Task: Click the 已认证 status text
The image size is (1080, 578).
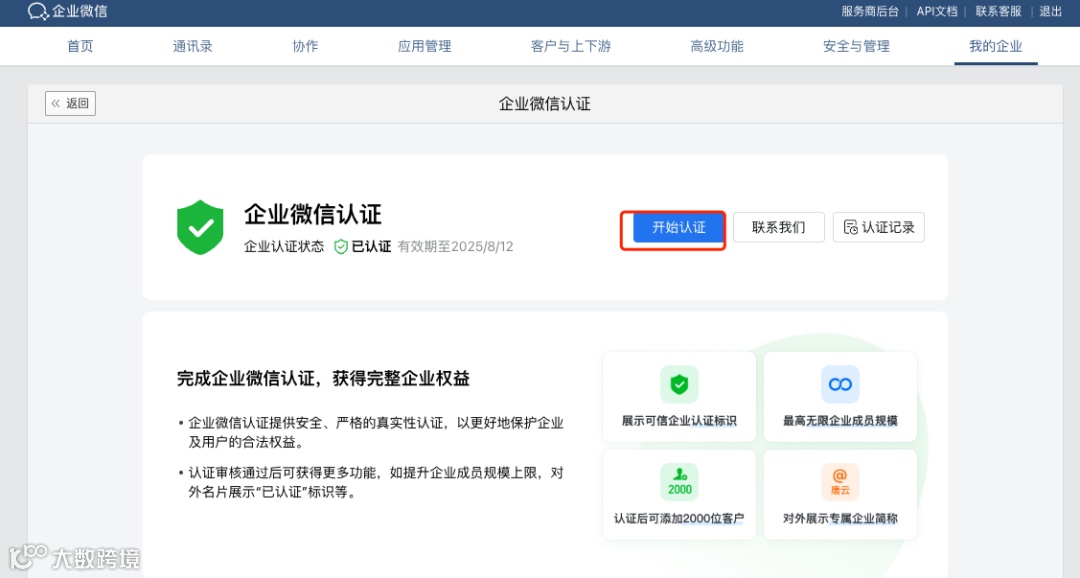Action: [371, 247]
